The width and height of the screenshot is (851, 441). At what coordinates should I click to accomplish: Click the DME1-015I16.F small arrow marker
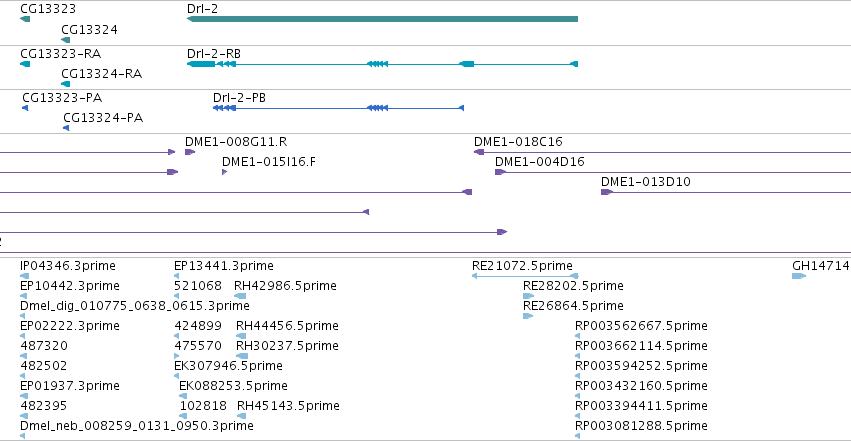pyautogui.click(x=225, y=172)
